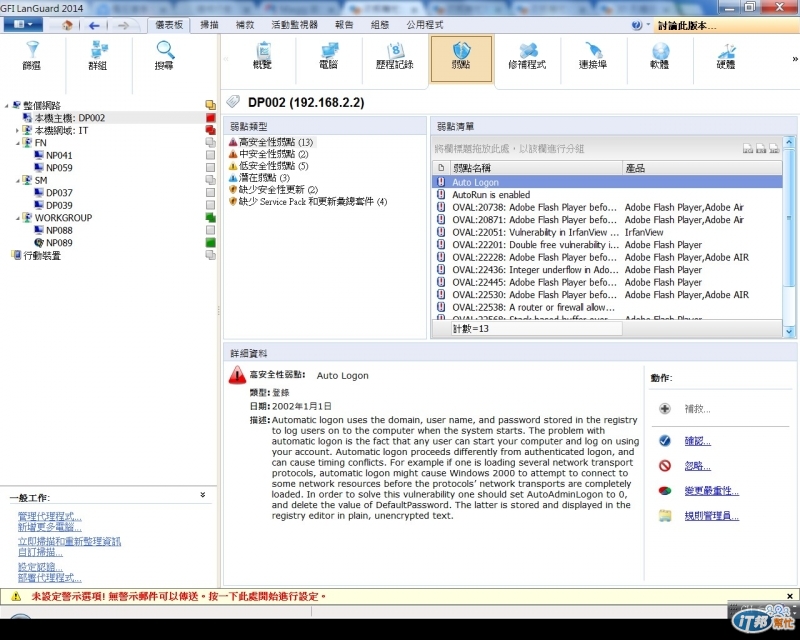The height and width of the screenshot is (640, 800).
Task: Open the 群組 grouping icon
Action: click(x=98, y=51)
